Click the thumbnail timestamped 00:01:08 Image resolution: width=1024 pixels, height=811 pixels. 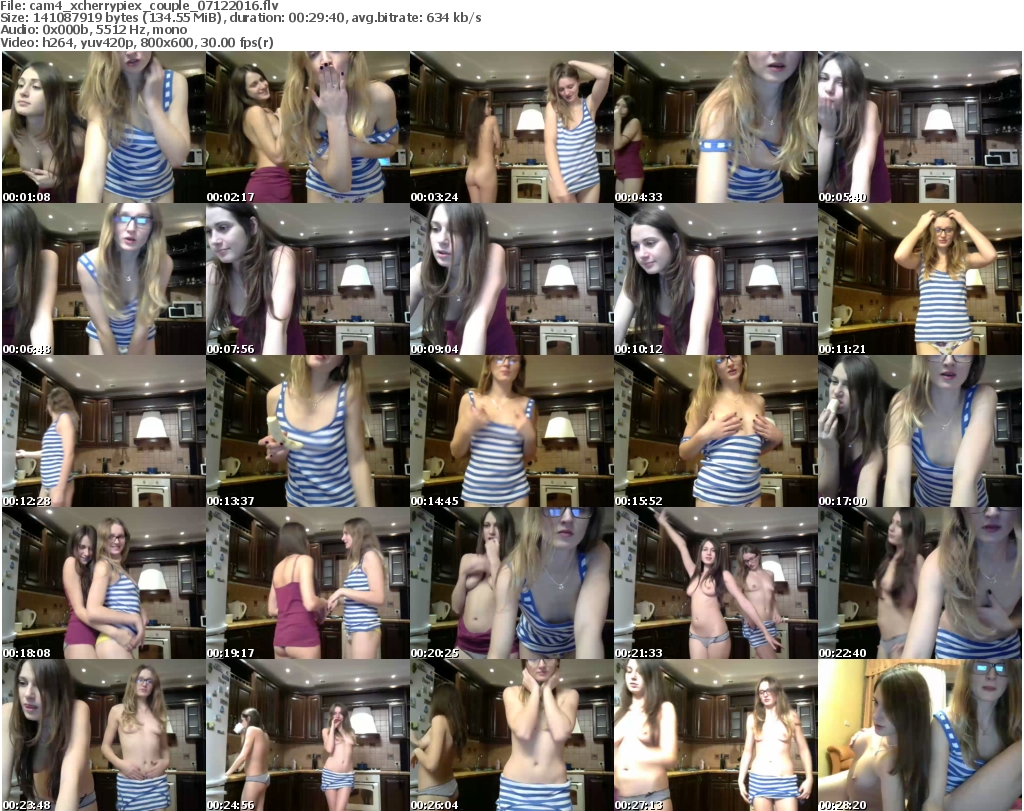click(x=103, y=128)
